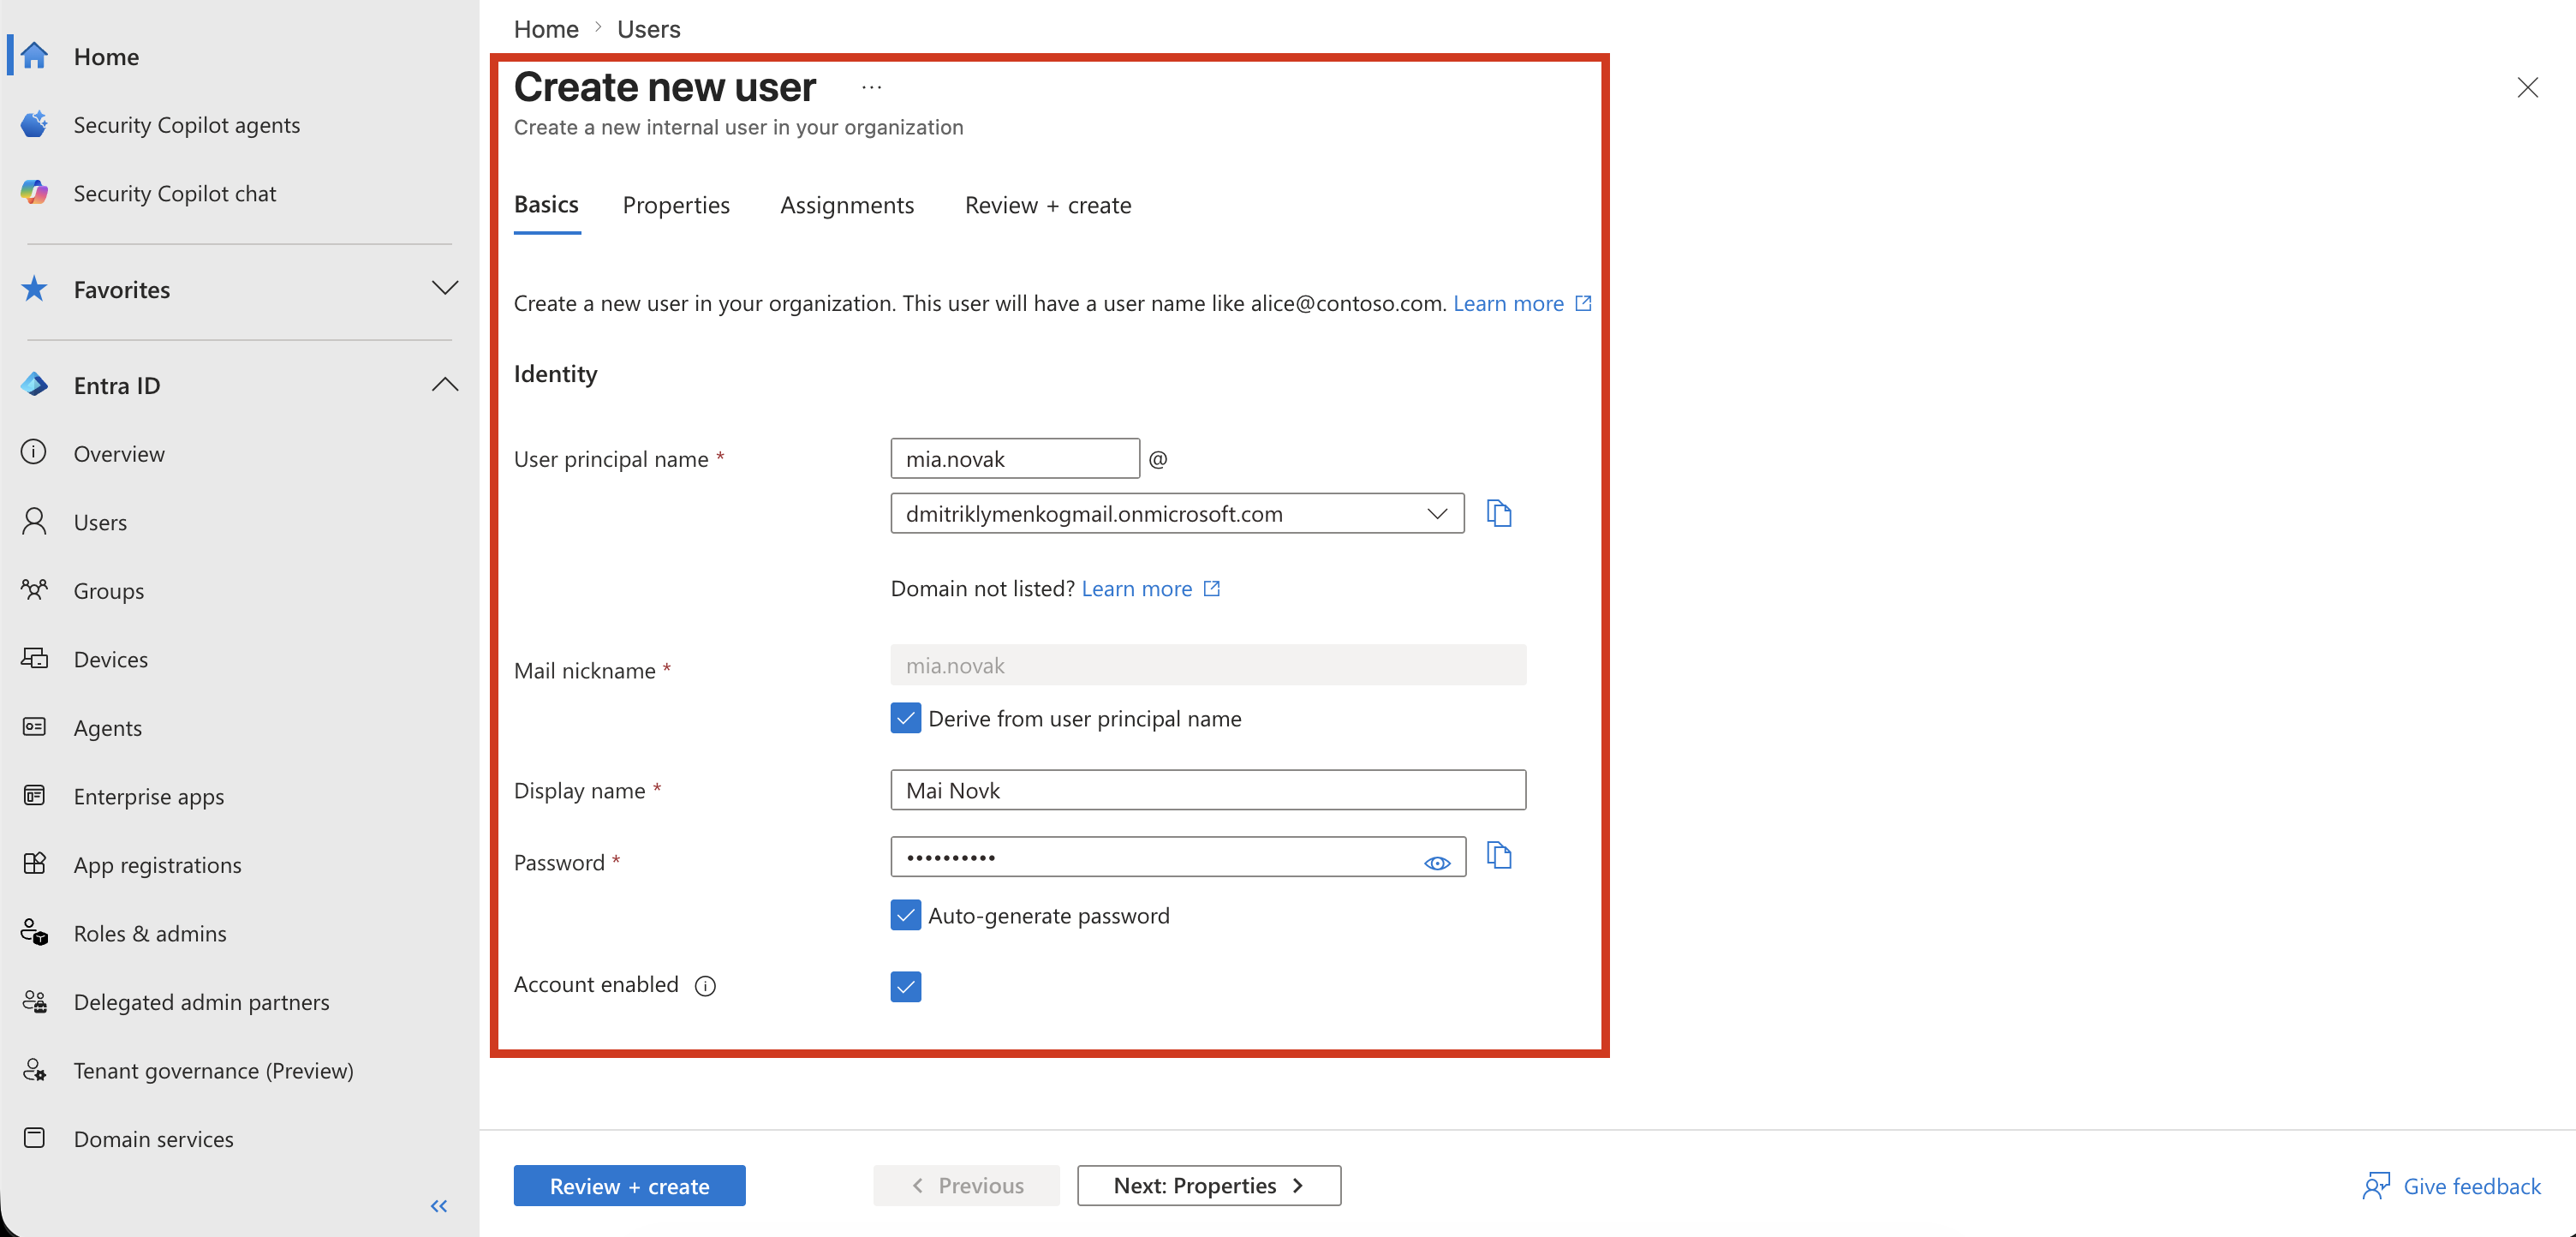This screenshot has height=1237, width=2576.
Task: Click the Next: Properties button
Action: coord(1208,1186)
